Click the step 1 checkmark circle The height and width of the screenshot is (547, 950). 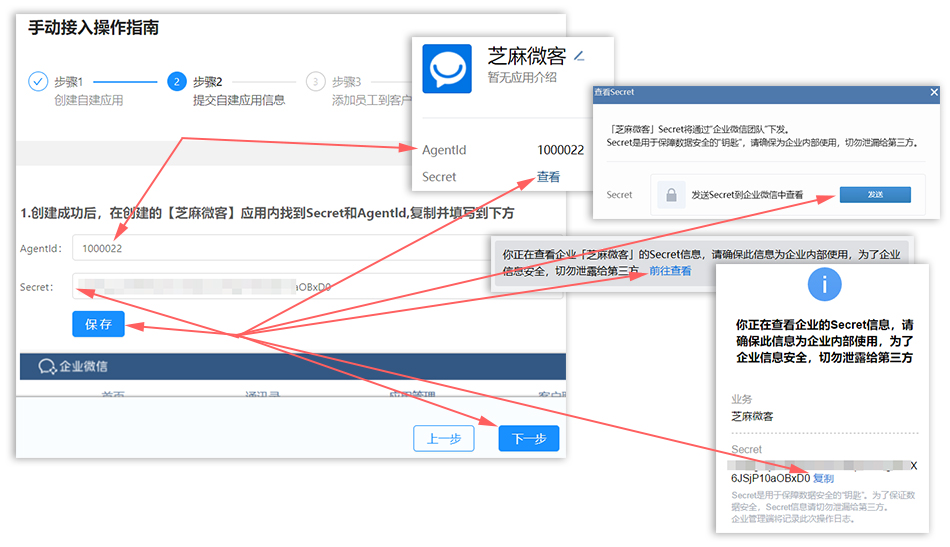tap(38, 81)
